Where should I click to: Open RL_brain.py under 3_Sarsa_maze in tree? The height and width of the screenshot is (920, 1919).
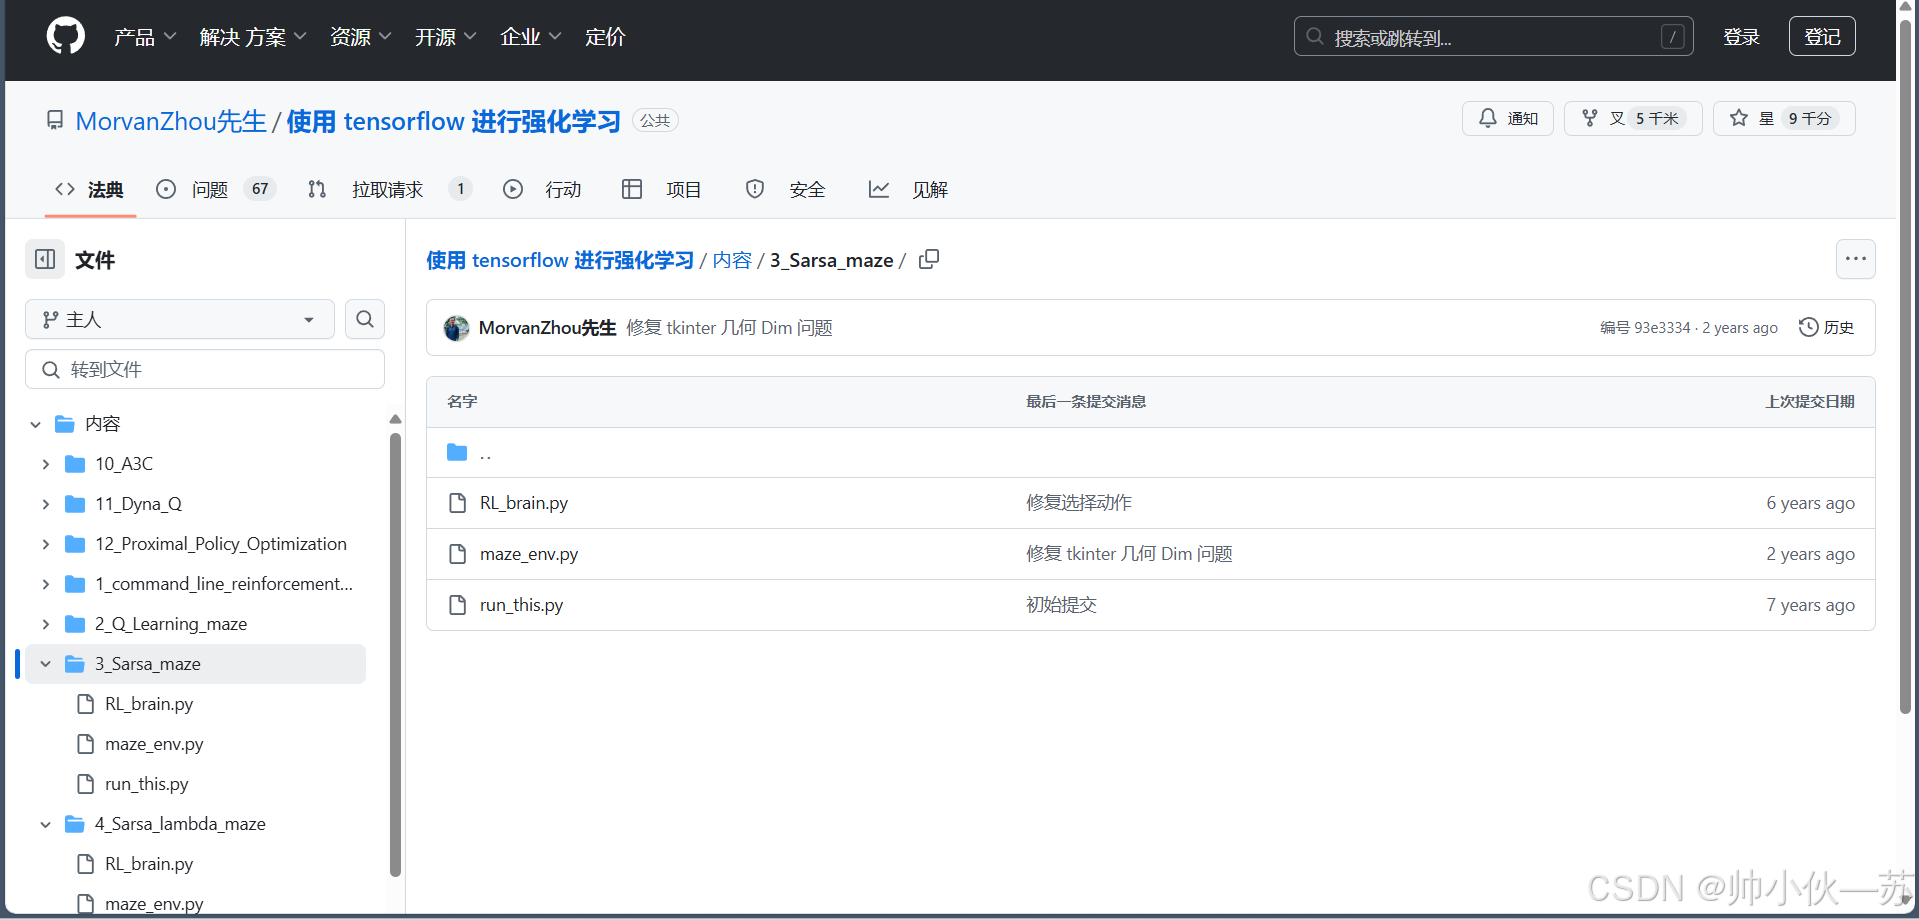pos(149,704)
